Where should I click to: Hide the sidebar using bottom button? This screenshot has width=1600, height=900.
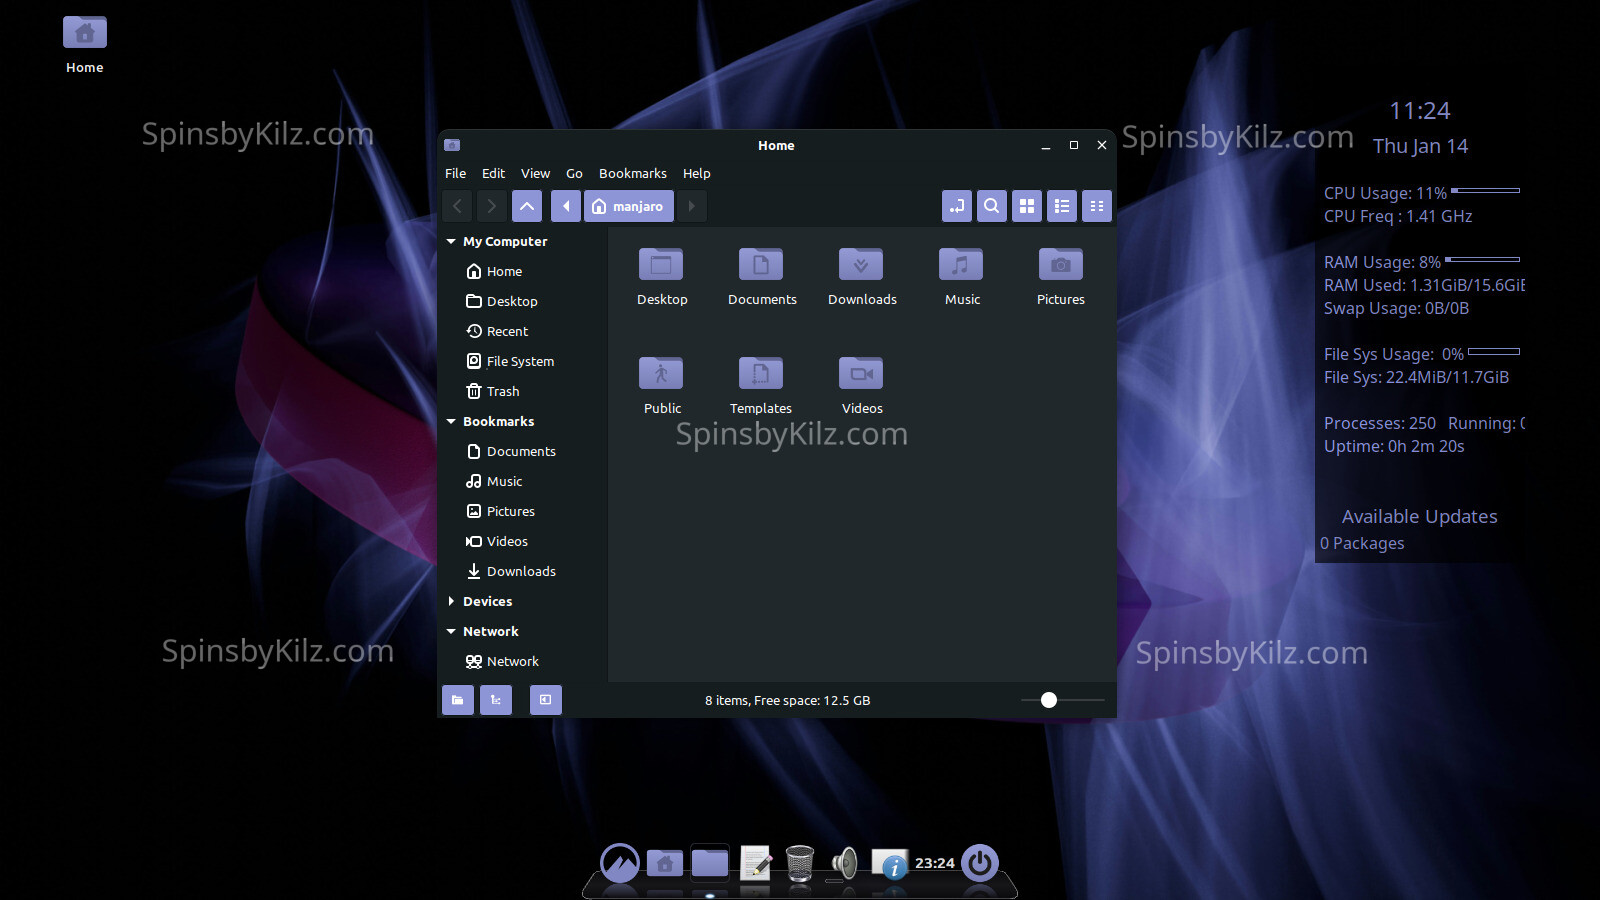coord(545,700)
